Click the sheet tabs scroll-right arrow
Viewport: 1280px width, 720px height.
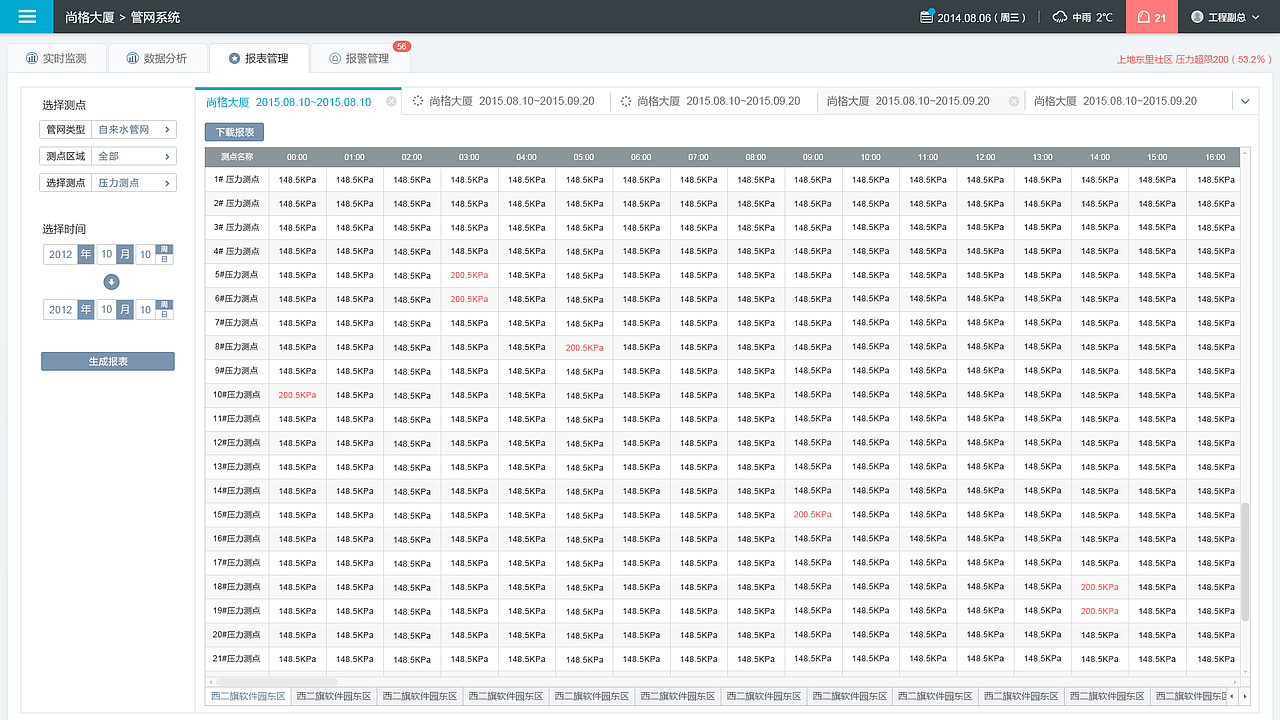pyautogui.click(x=1245, y=696)
